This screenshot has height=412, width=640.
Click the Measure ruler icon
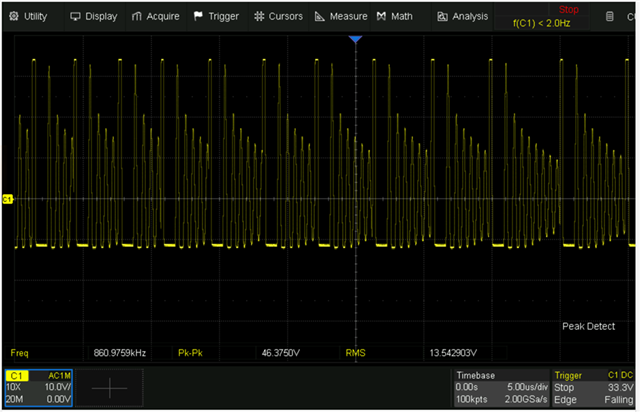pyautogui.click(x=320, y=16)
